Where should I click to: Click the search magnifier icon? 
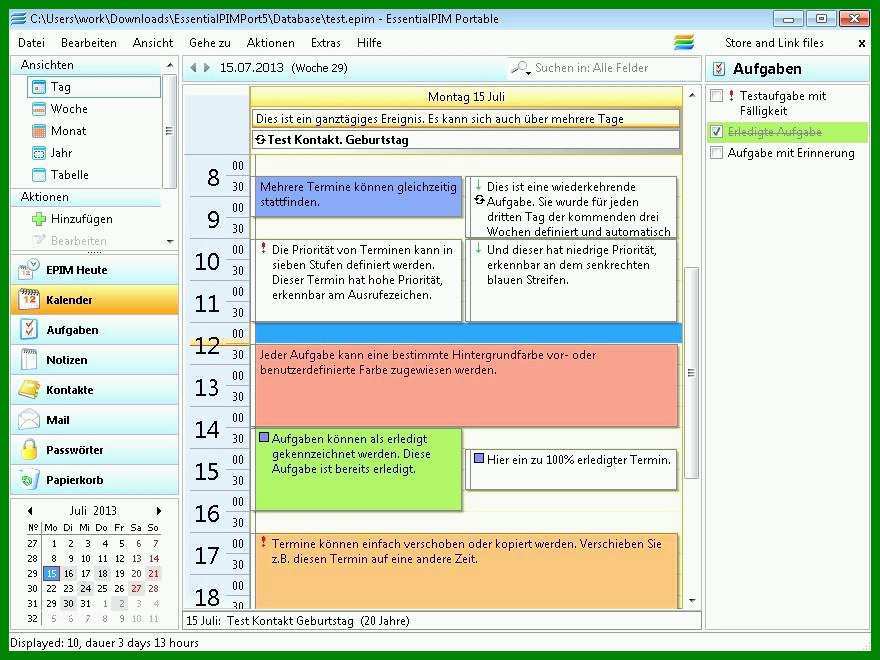(519, 67)
